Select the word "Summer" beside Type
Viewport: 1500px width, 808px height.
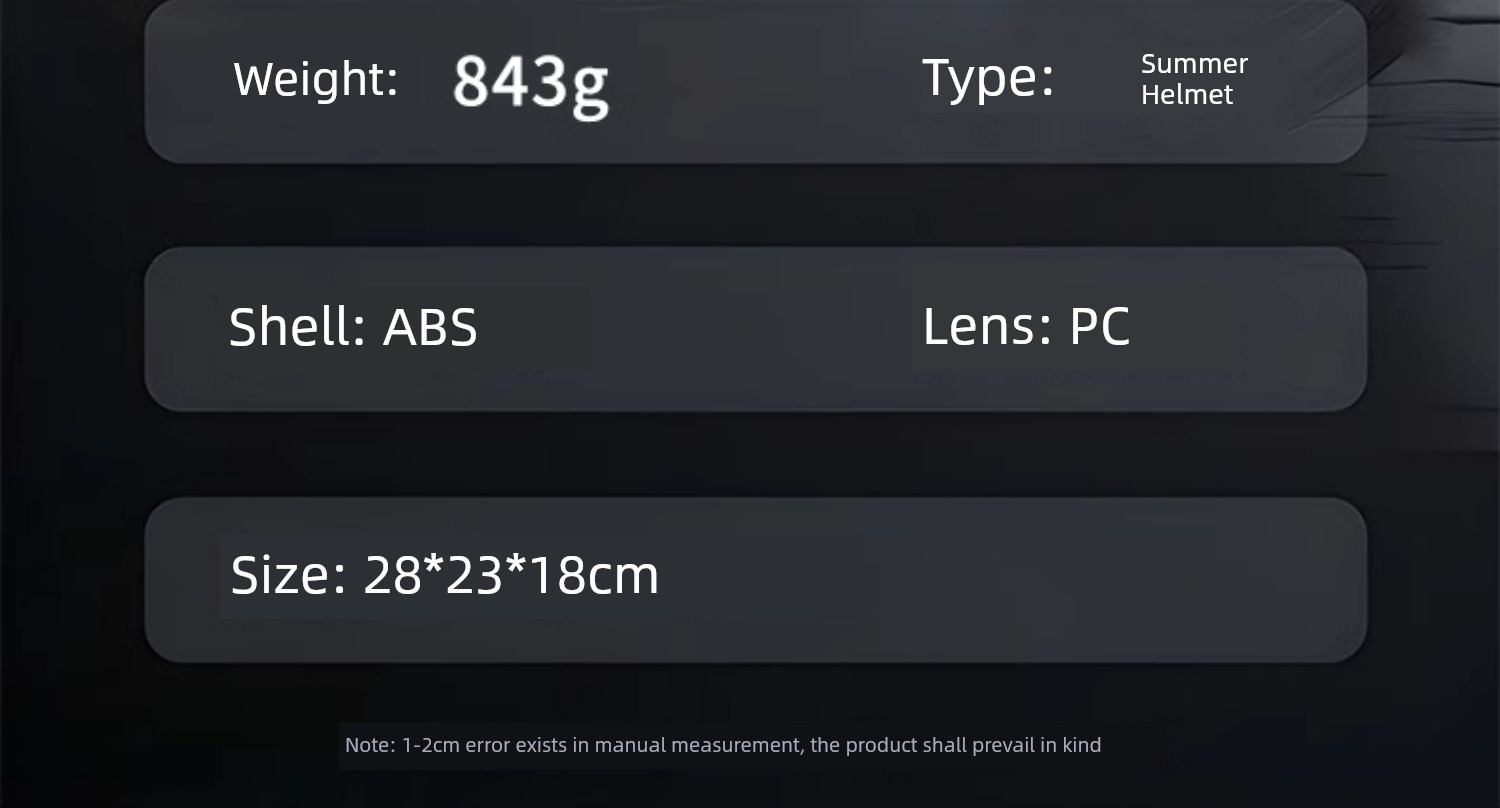point(1194,64)
